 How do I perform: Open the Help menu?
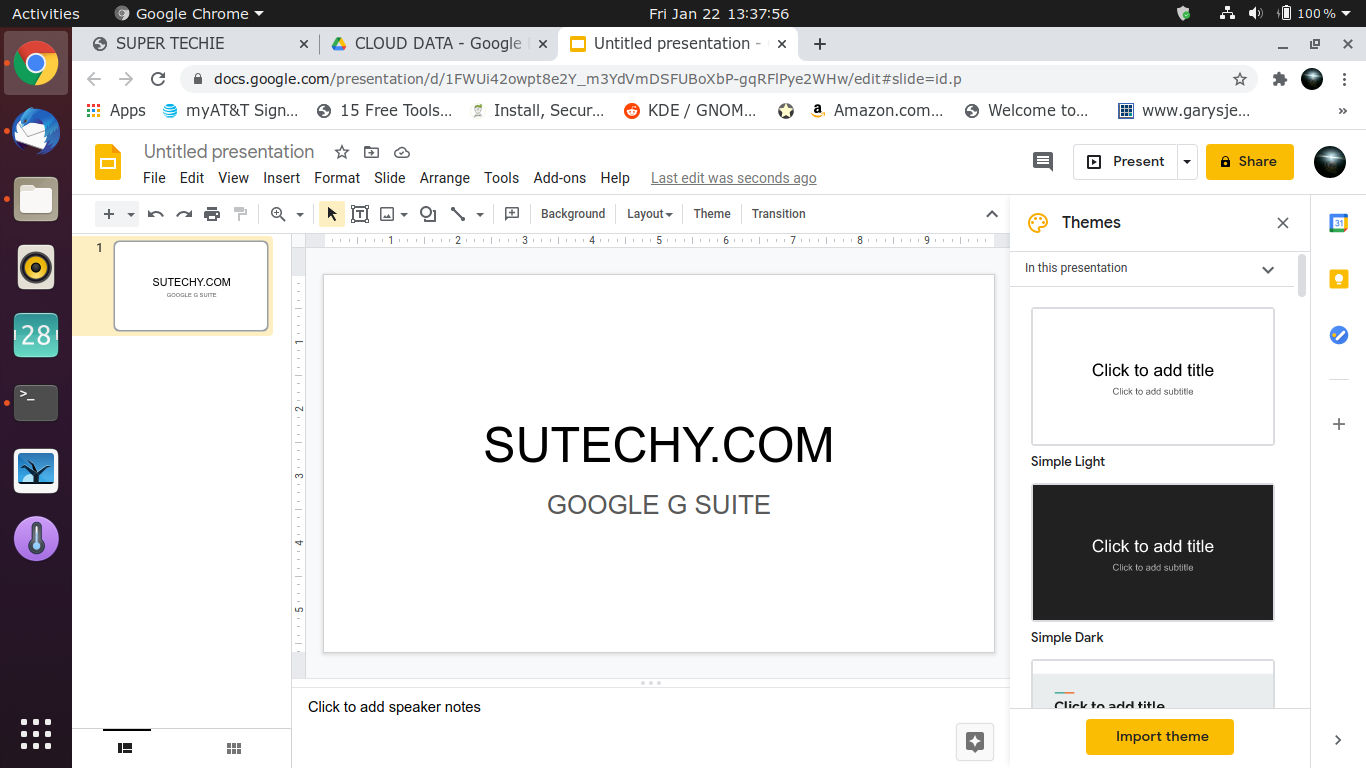[615, 178]
